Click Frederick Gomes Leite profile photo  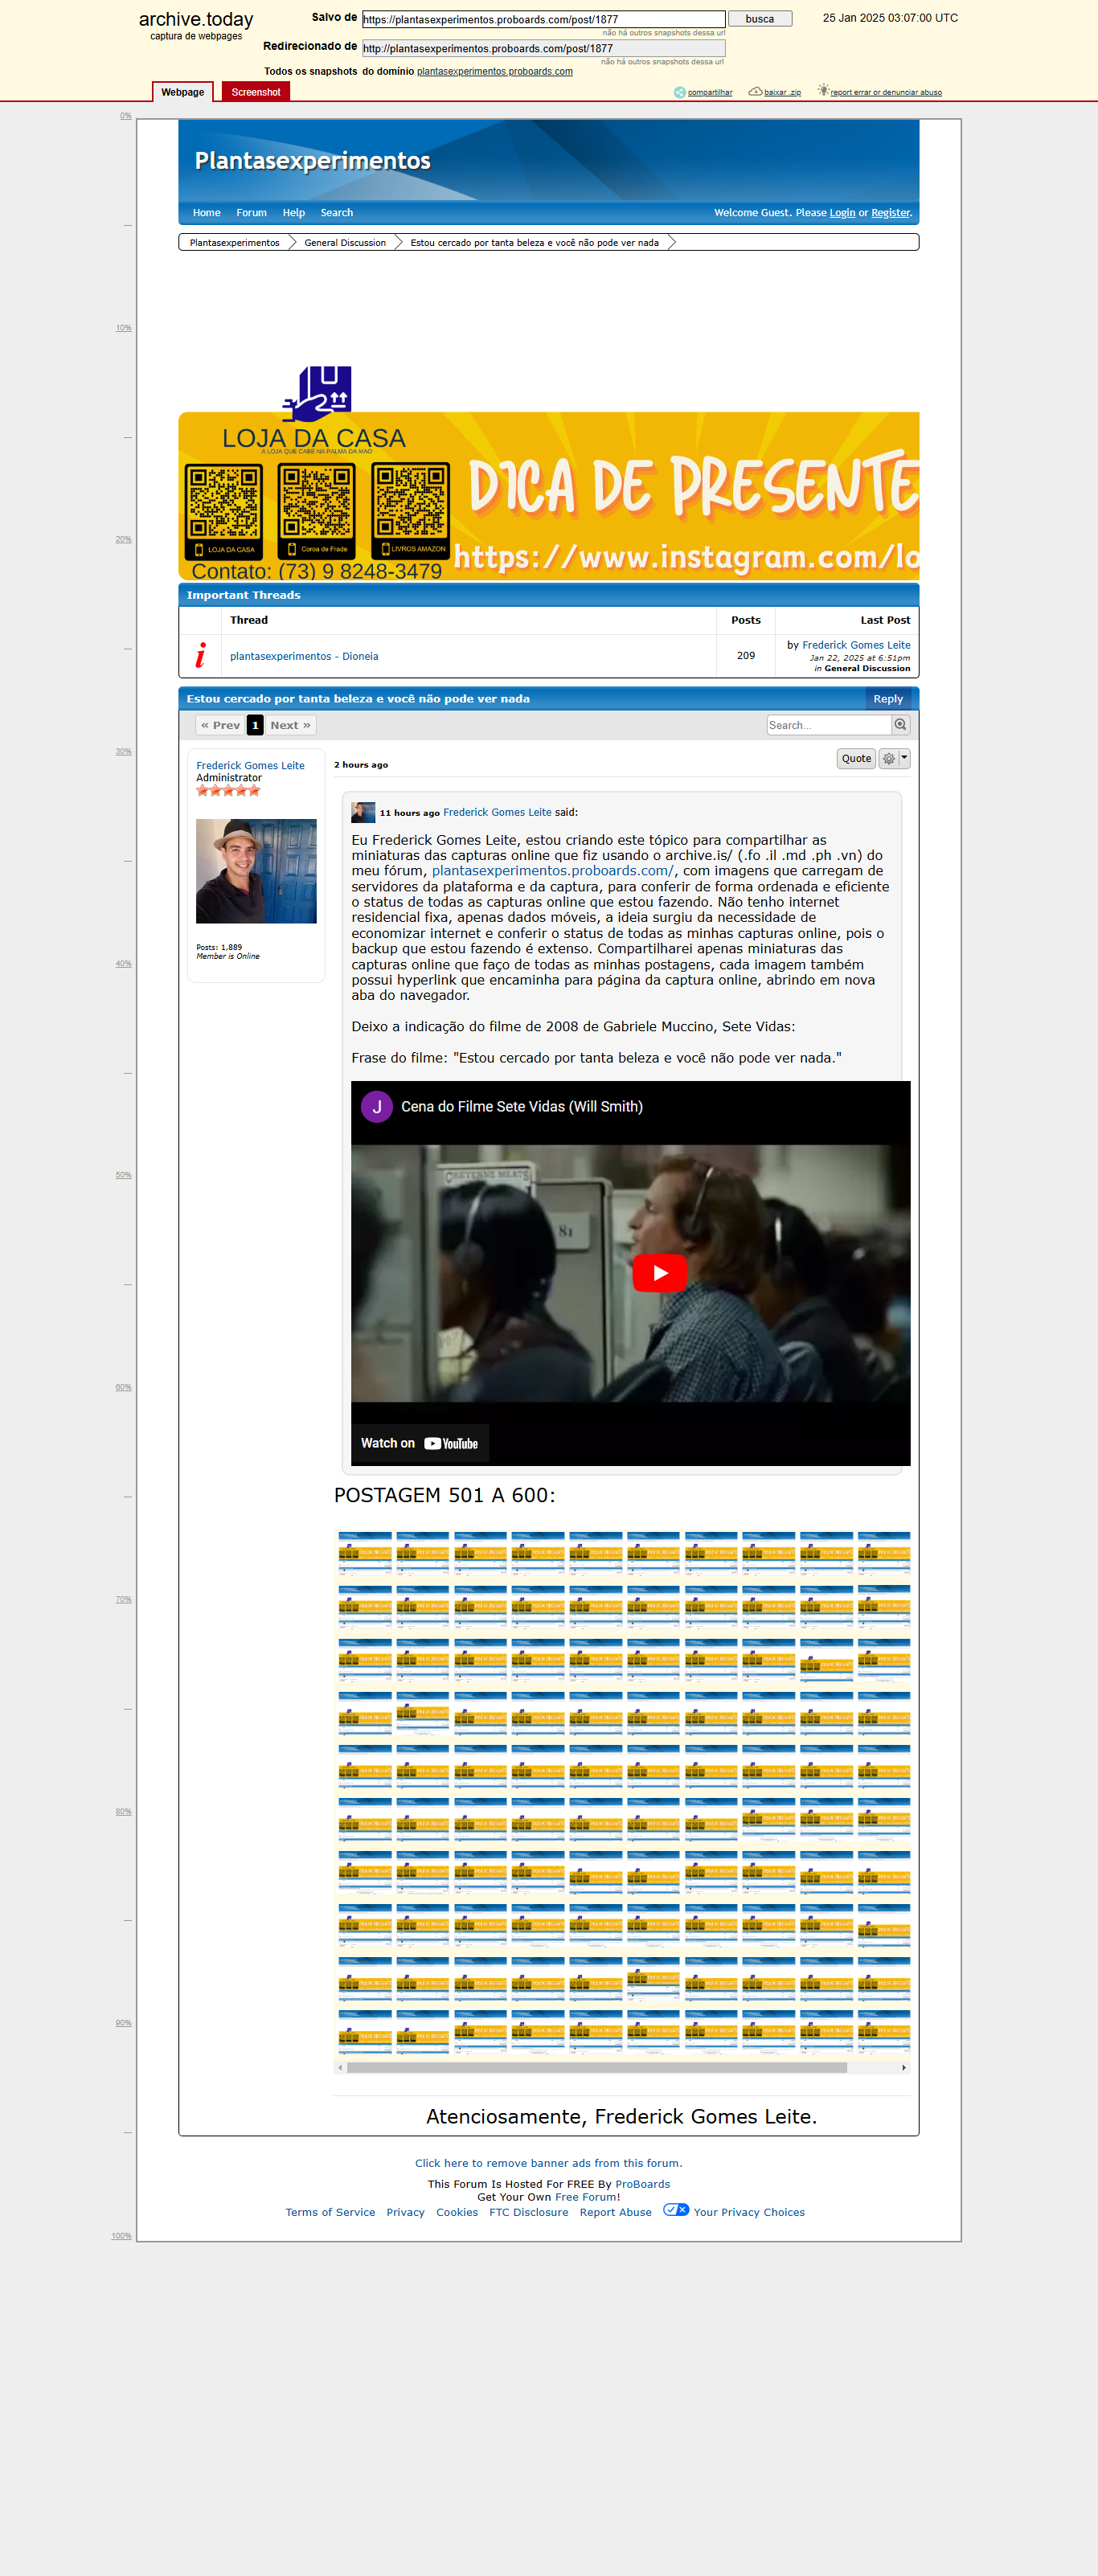click(x=256, y=871)
